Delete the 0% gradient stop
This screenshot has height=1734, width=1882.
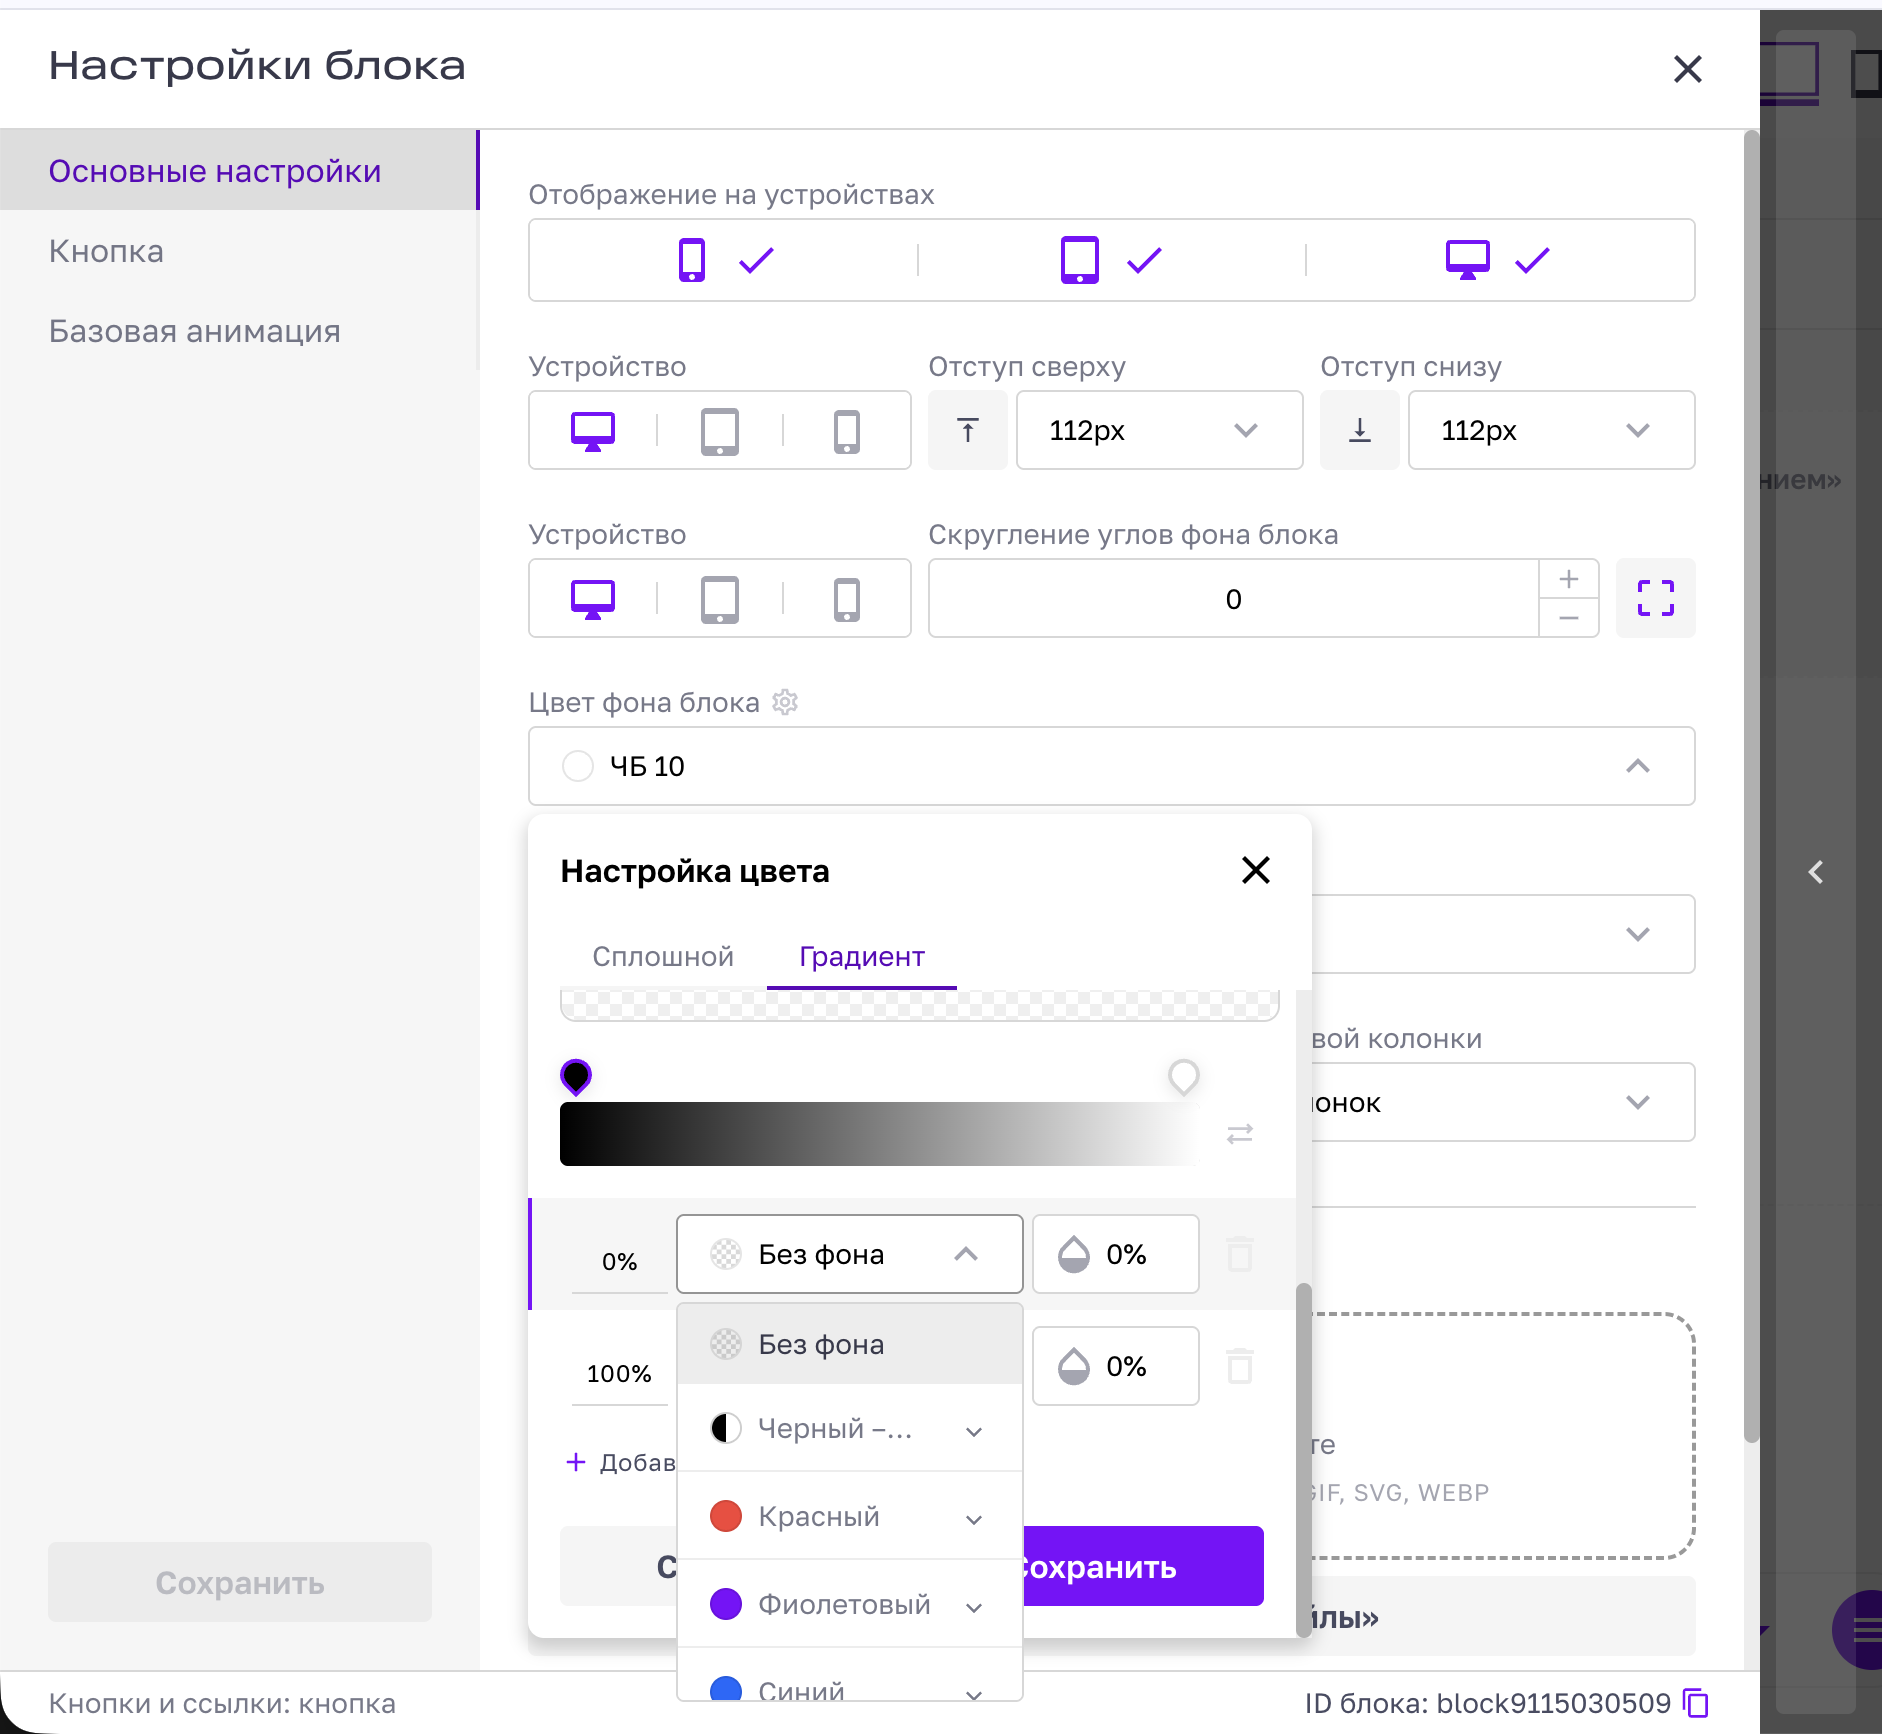[x=1240, y=1254]
